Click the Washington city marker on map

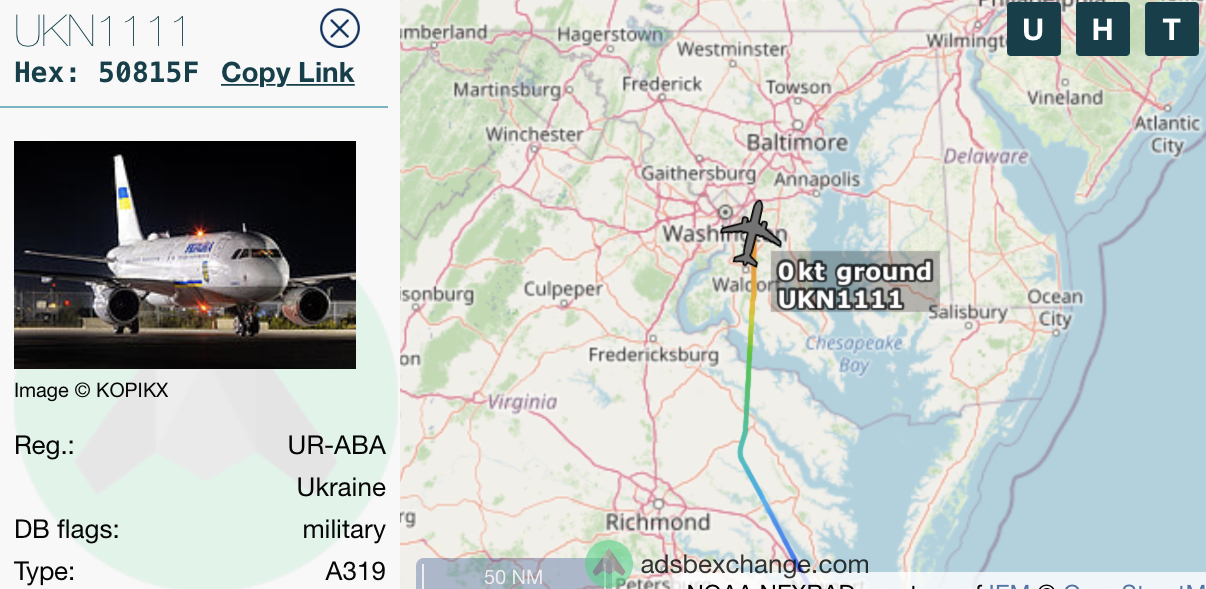[x=724, y=212]
